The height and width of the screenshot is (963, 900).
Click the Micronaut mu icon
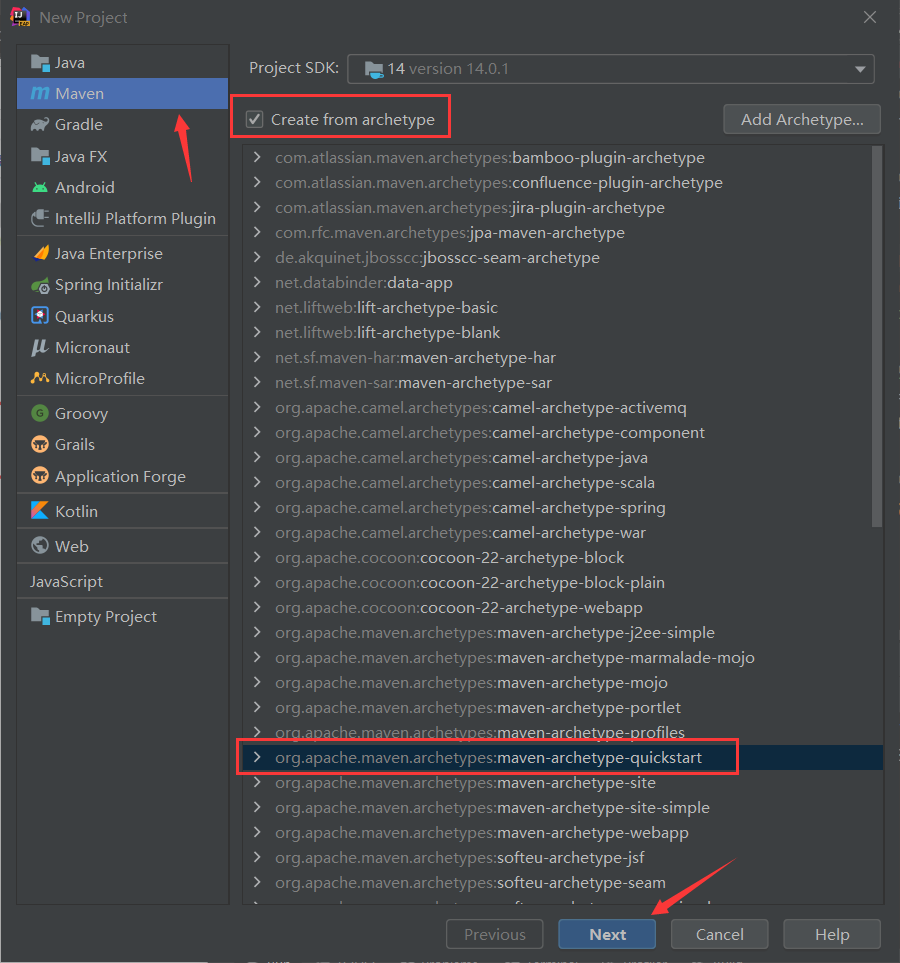tap(40, 347)
